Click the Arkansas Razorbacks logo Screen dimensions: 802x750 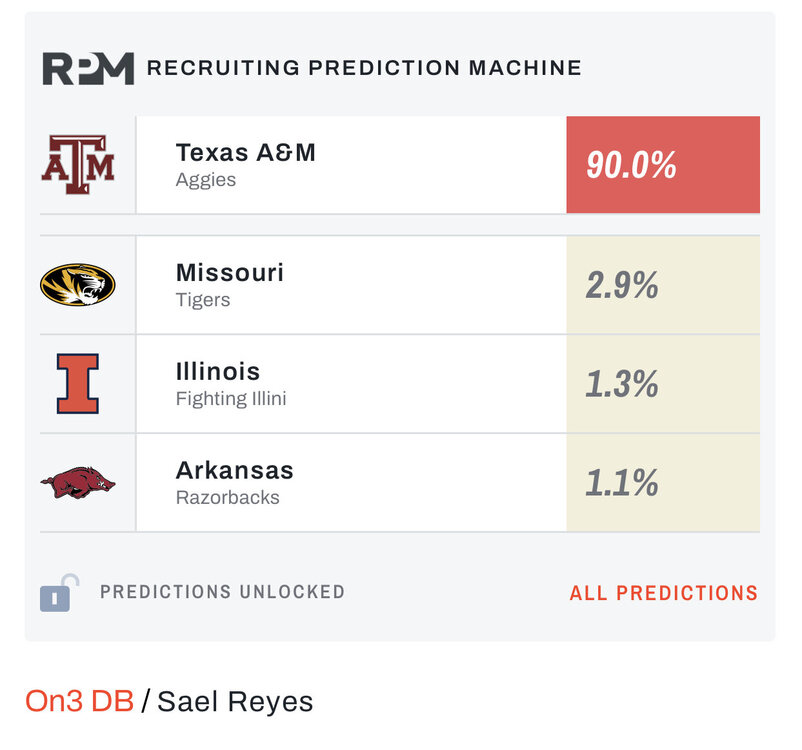(x=78, y=484)
